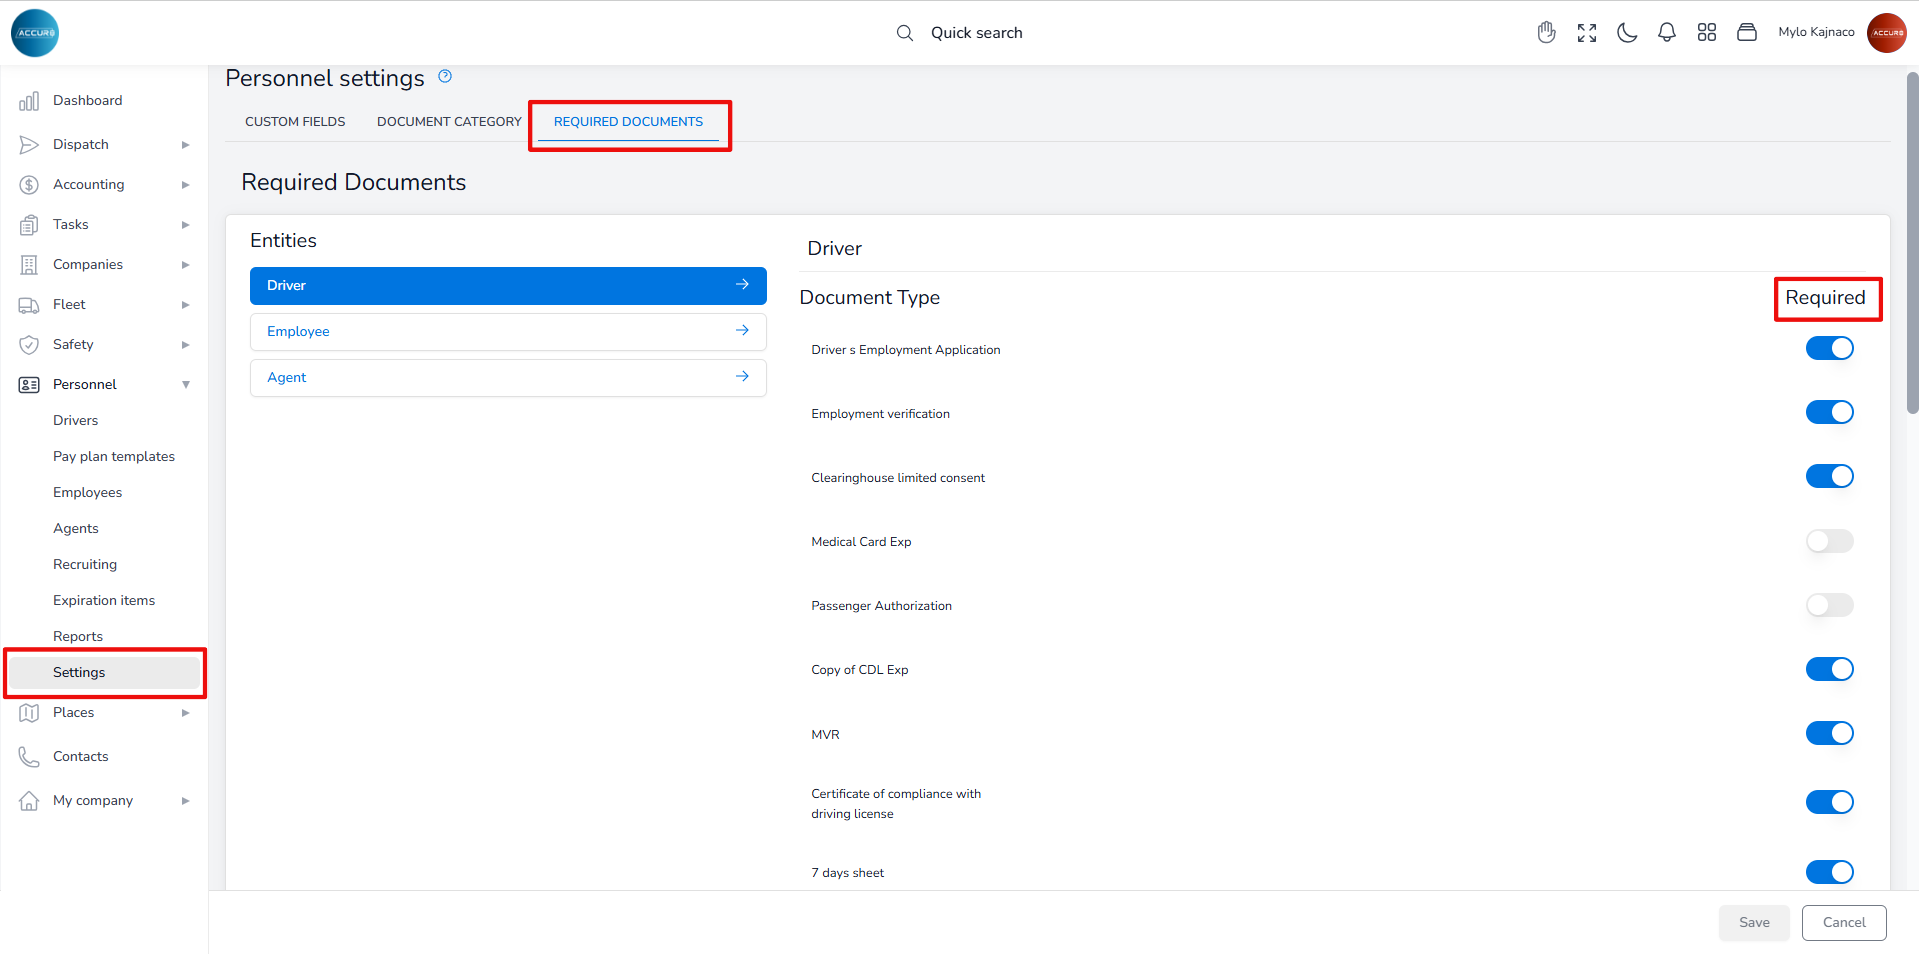Click the notification bell icon
The height and width of the screenshot is (954, 1919).
1666,33
